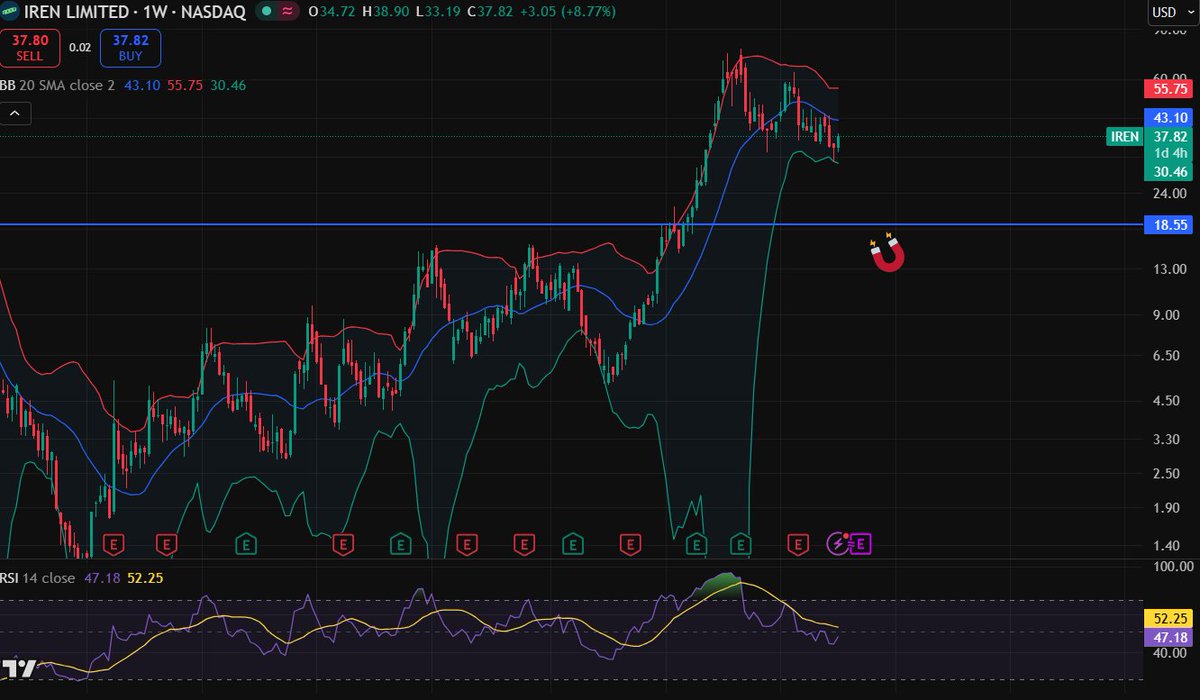
Task: Select the blue horizontal line at 18.55
Action: 570,225
